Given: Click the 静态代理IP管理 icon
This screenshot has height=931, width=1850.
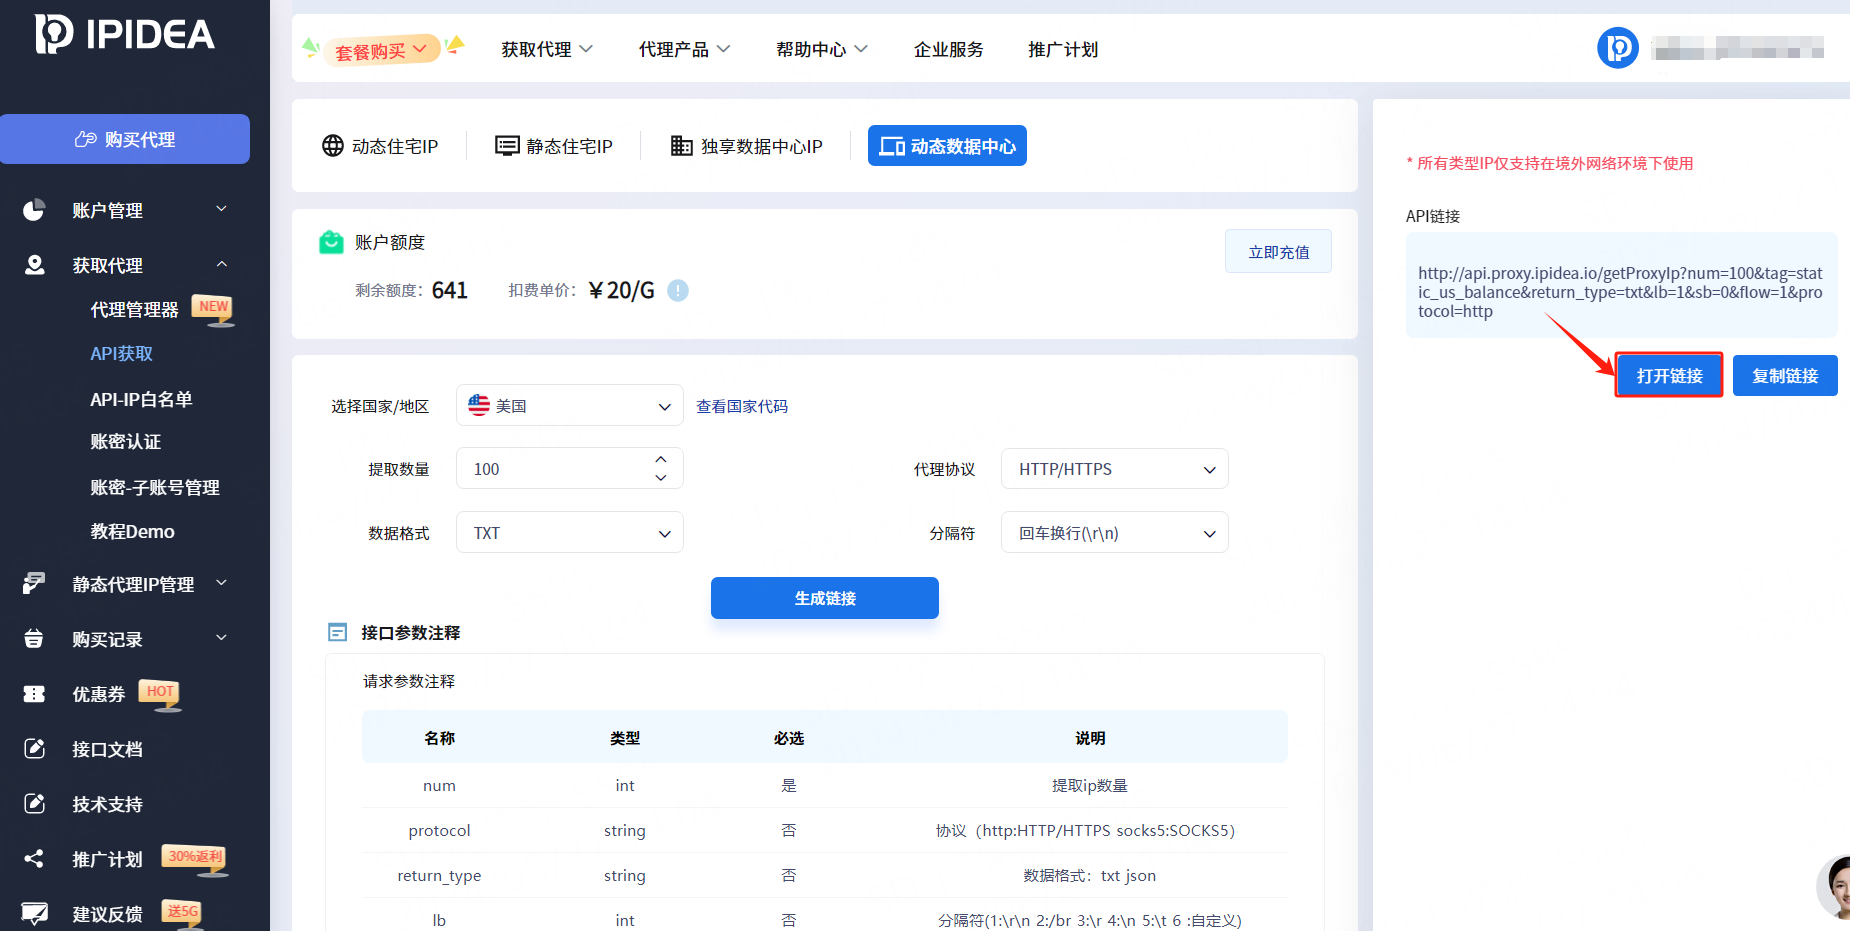Looking at the screenshot, I should pyautogui.click(x=34, y=583).
